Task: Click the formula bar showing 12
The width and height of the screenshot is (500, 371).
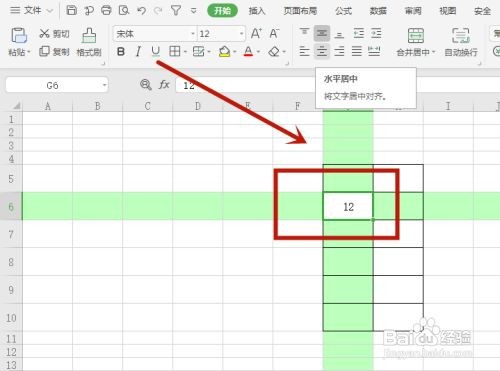Action: tap(245, 85)
